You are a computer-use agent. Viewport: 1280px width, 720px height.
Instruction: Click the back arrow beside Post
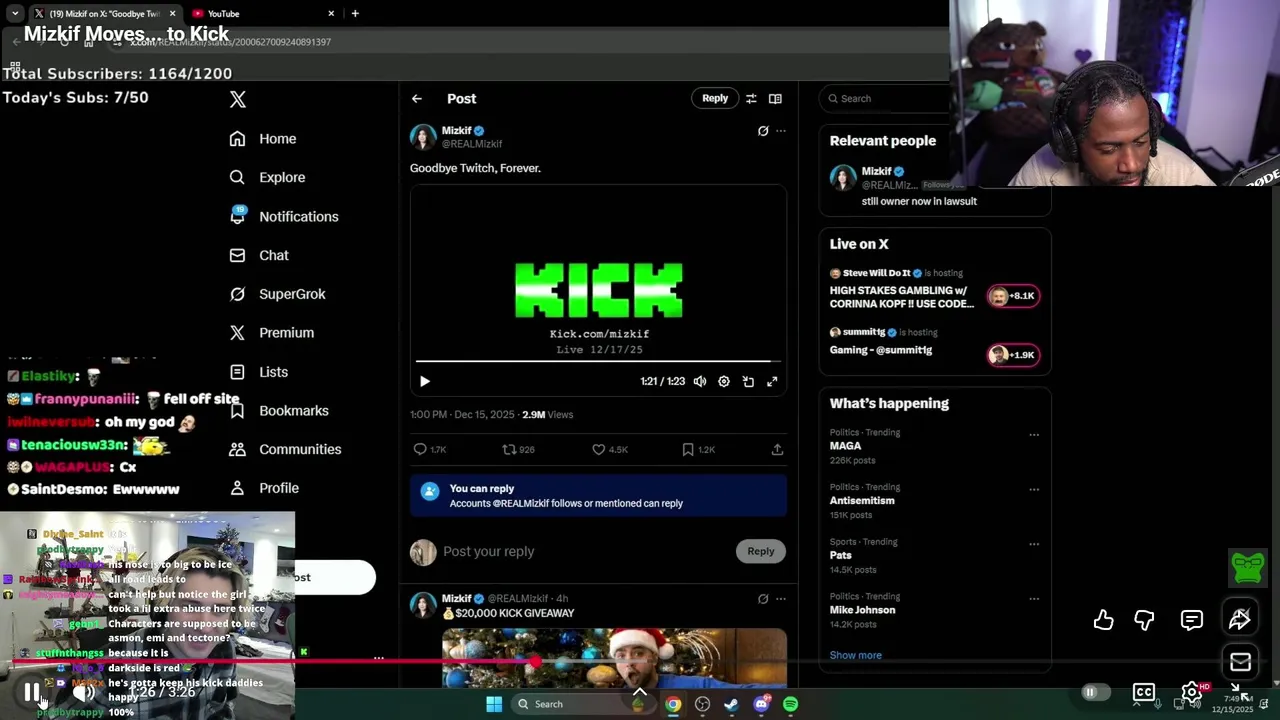(x=417, y=98)
